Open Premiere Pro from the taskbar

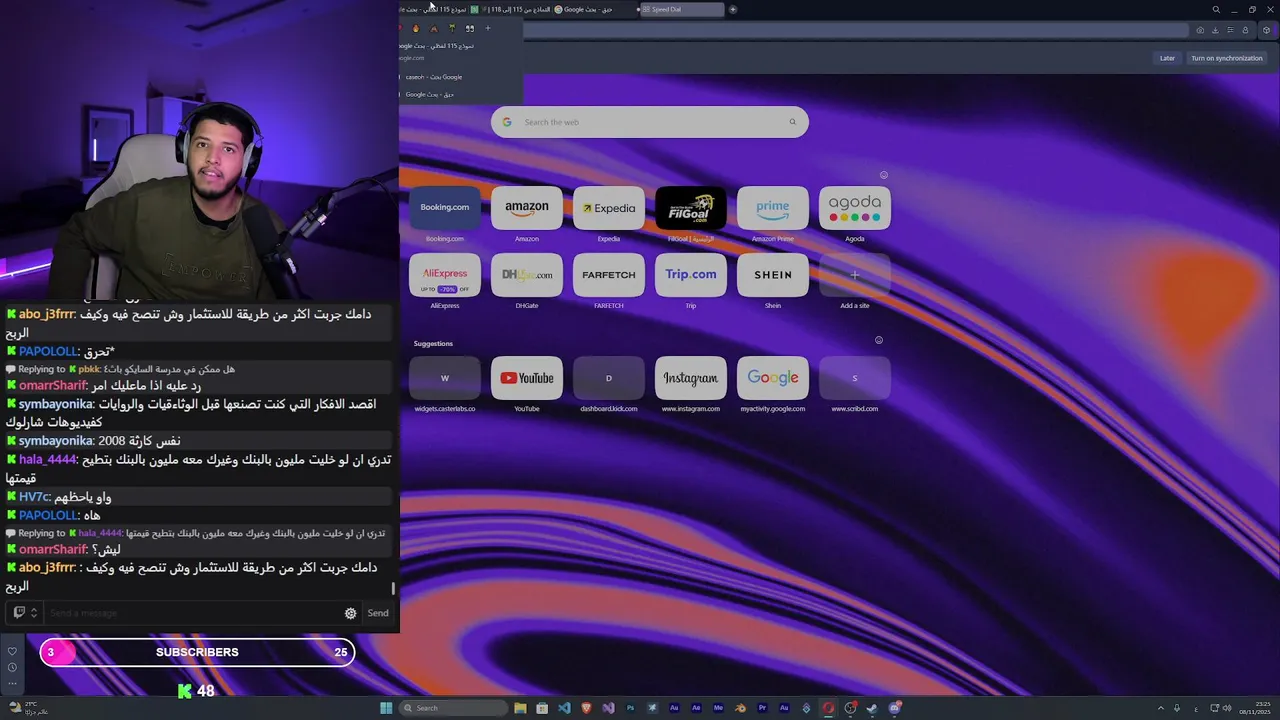[x=762, y=708]
